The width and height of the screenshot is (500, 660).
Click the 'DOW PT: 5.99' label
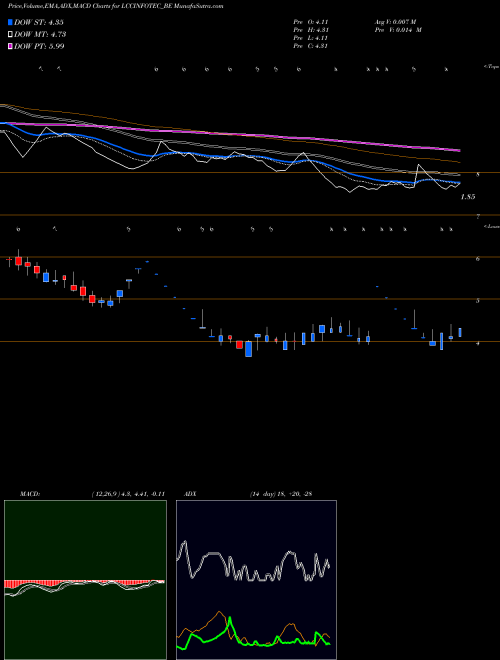[x=39, y=46]
